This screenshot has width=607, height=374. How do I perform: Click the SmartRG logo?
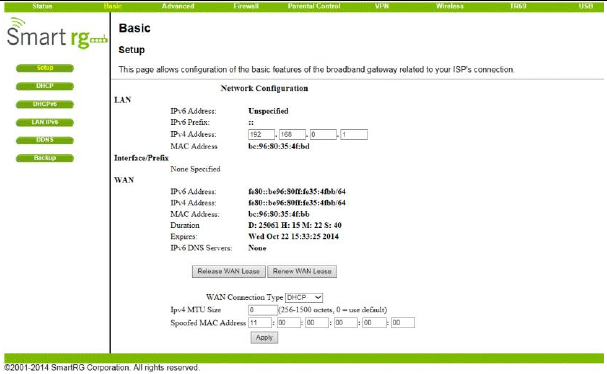[57, 34]
